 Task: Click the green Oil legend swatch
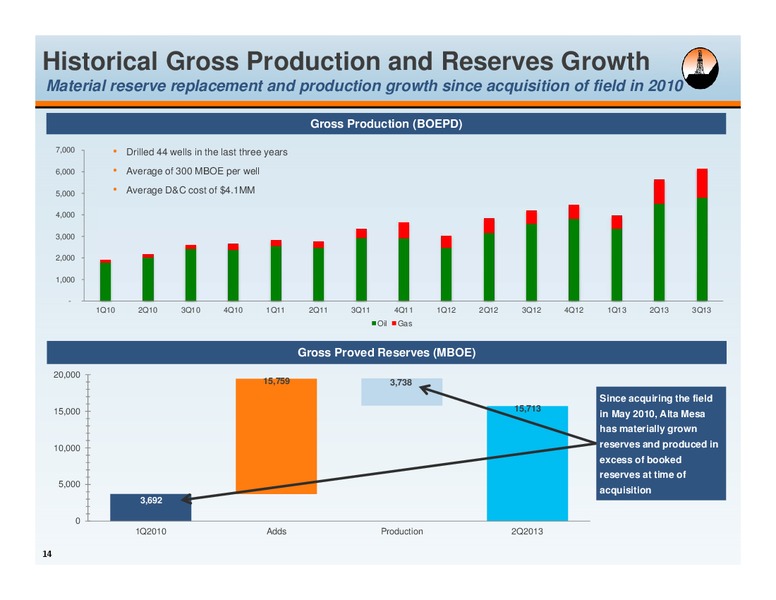pos(374,323)
